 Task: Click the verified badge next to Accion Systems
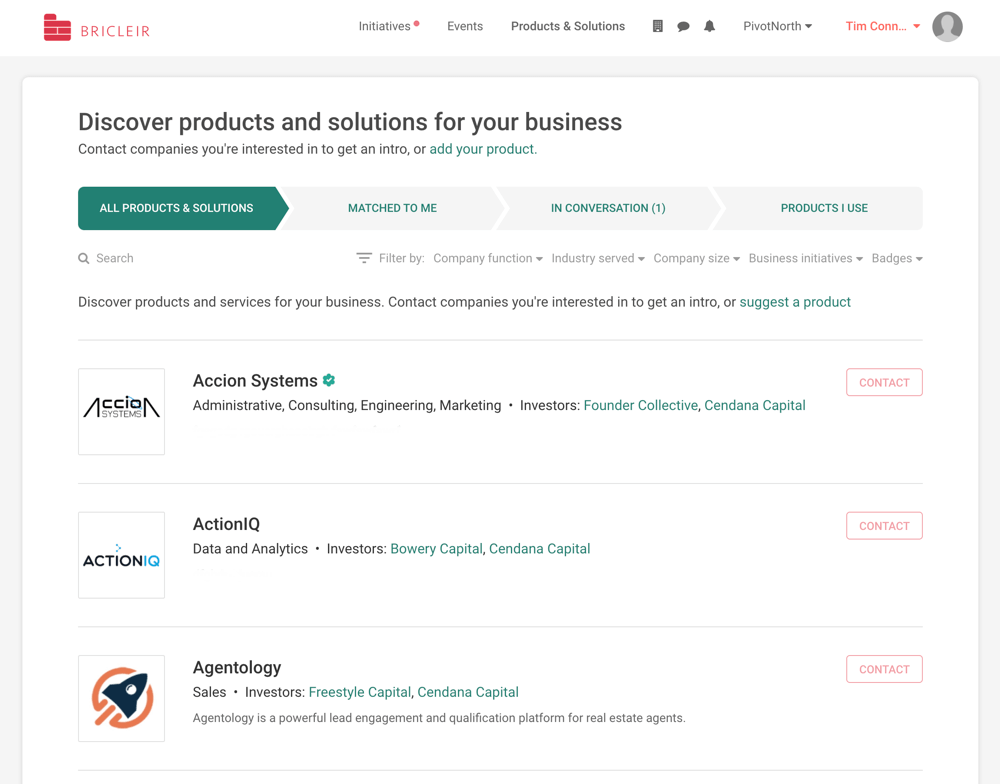(329, 380)
